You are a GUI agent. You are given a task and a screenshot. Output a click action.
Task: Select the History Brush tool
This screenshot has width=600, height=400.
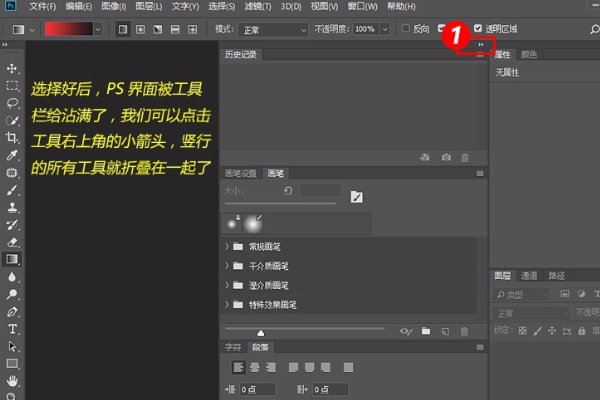(12, 225)
